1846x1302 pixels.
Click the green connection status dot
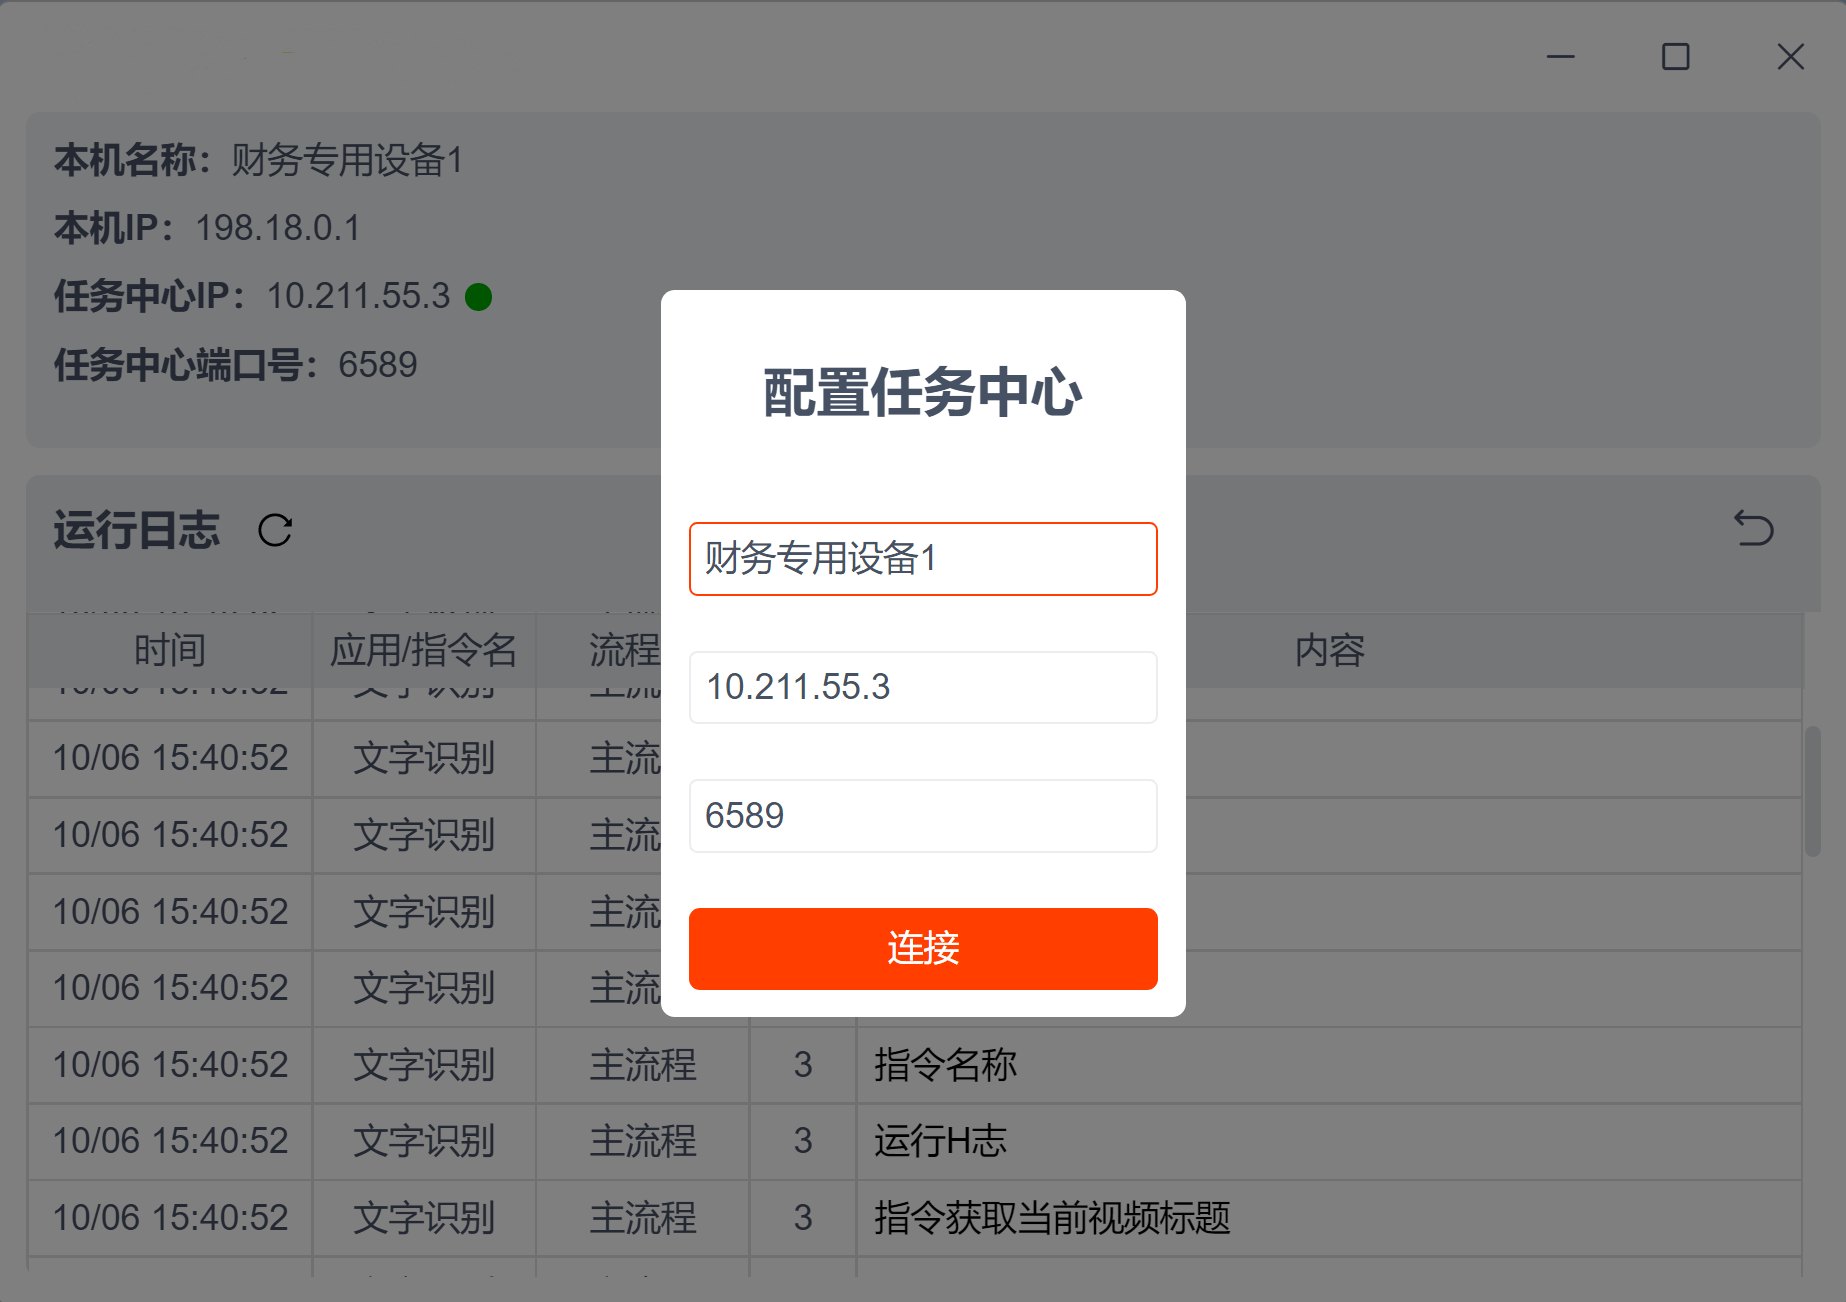point(478,297)
